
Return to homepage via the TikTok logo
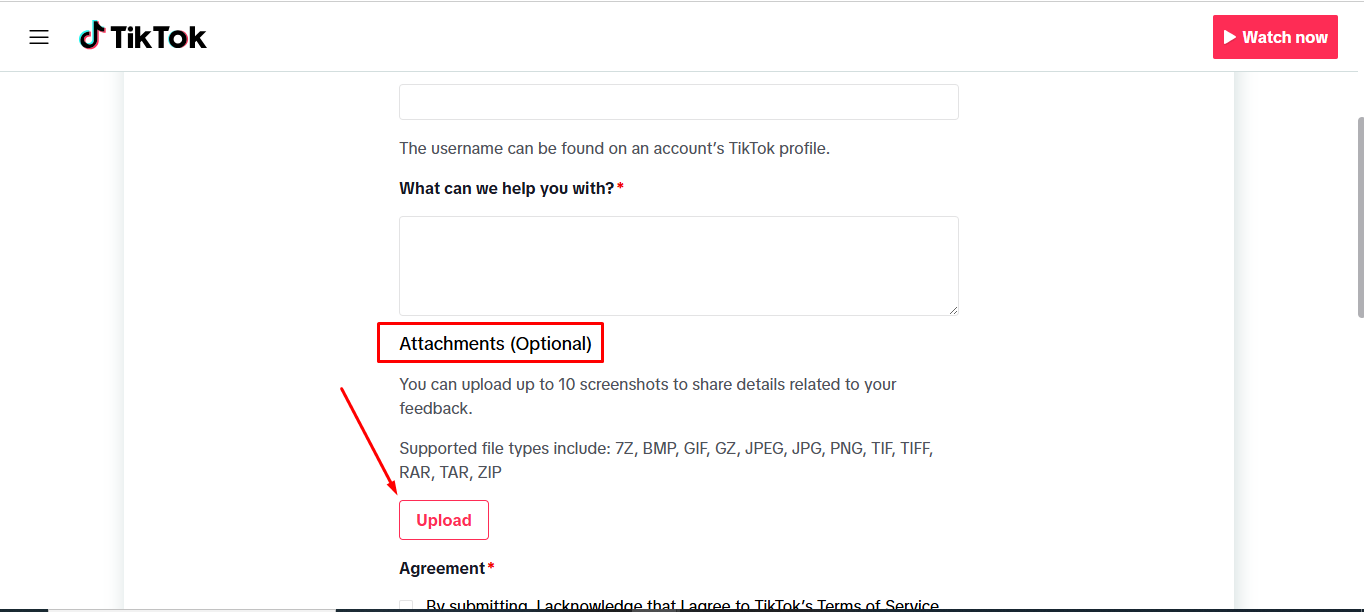click(x=143, y=35)
